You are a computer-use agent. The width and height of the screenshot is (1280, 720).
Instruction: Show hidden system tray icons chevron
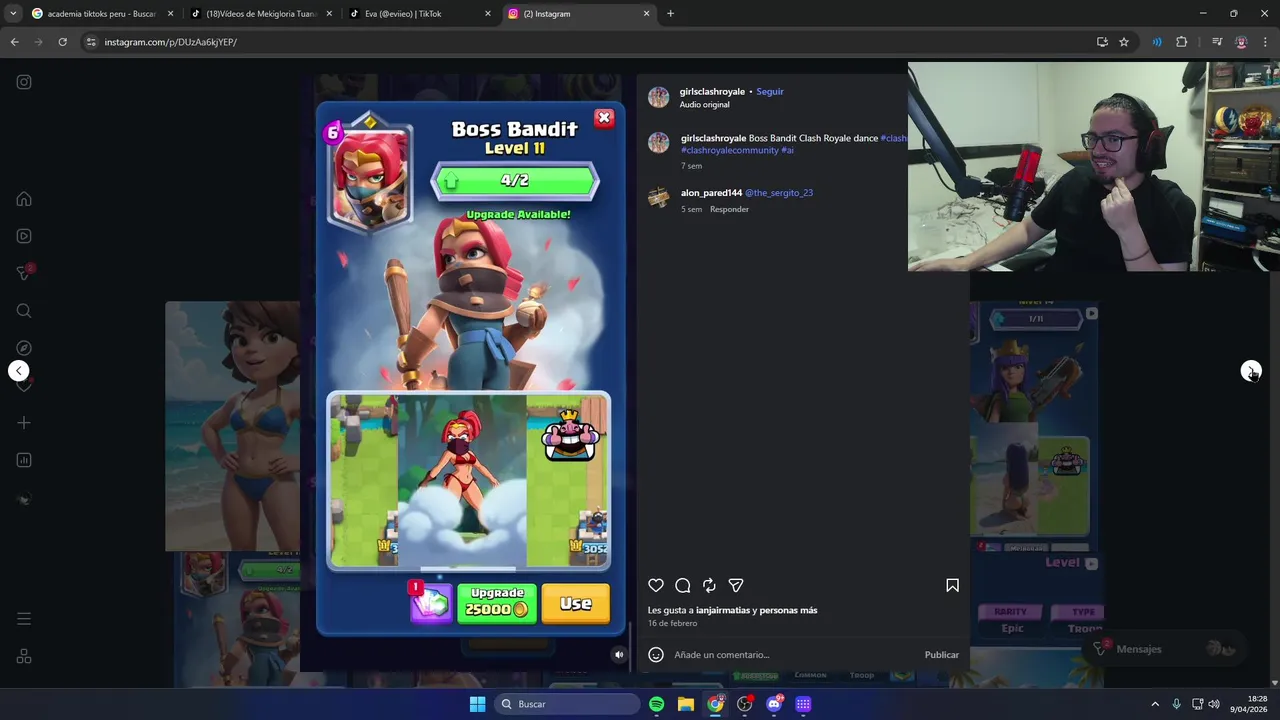point(1155,704)
